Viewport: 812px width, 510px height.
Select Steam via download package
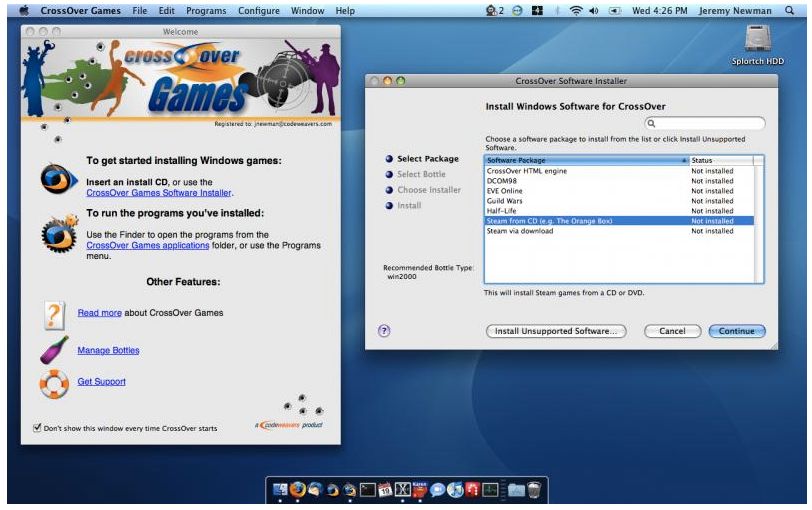619,231
